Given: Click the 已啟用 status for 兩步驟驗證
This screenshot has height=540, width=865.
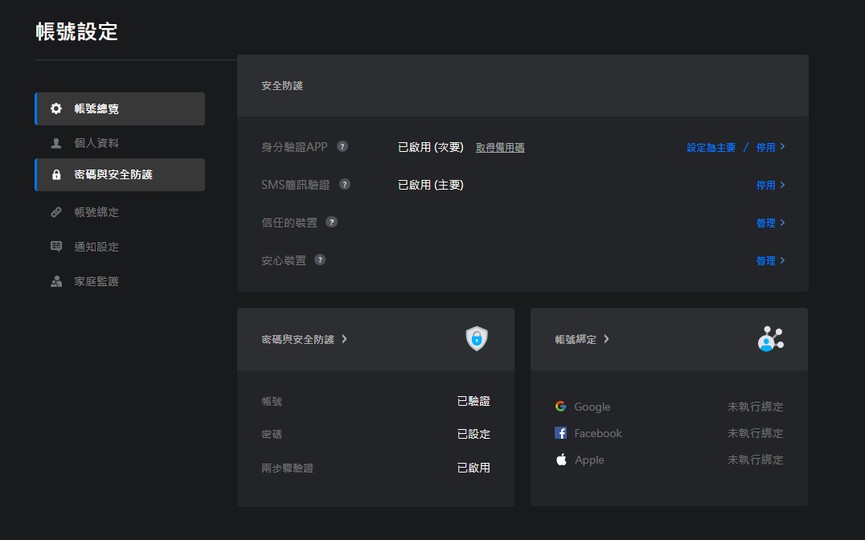Looking at the screenshot, I should (473, 468).
